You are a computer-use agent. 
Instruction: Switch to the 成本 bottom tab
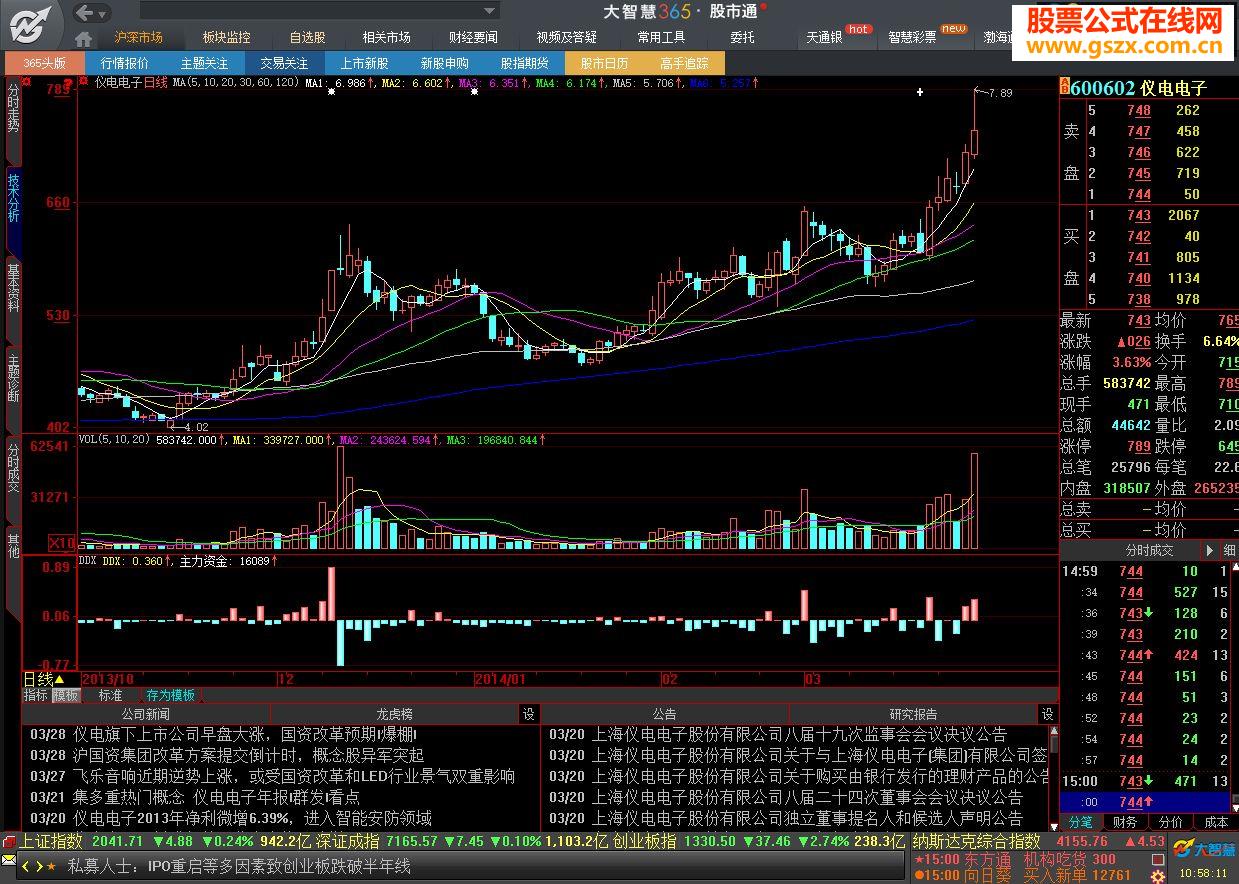1216,822
